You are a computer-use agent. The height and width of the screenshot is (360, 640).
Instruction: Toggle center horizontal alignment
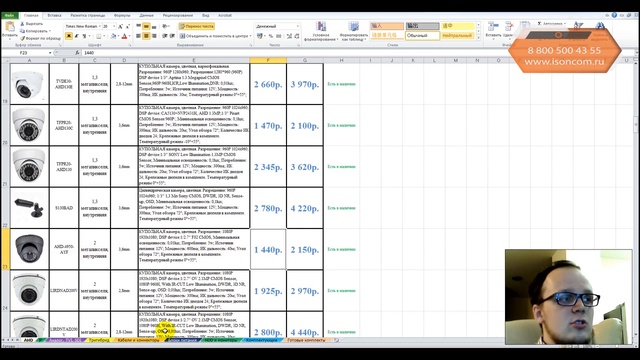[x=146, y=36]
